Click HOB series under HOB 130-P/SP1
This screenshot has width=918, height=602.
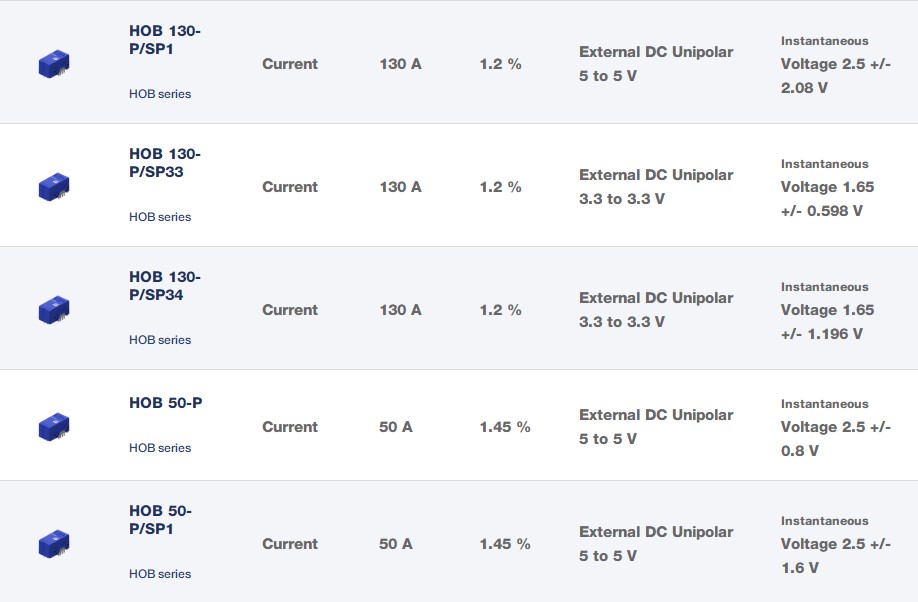(x=160, y=94)
